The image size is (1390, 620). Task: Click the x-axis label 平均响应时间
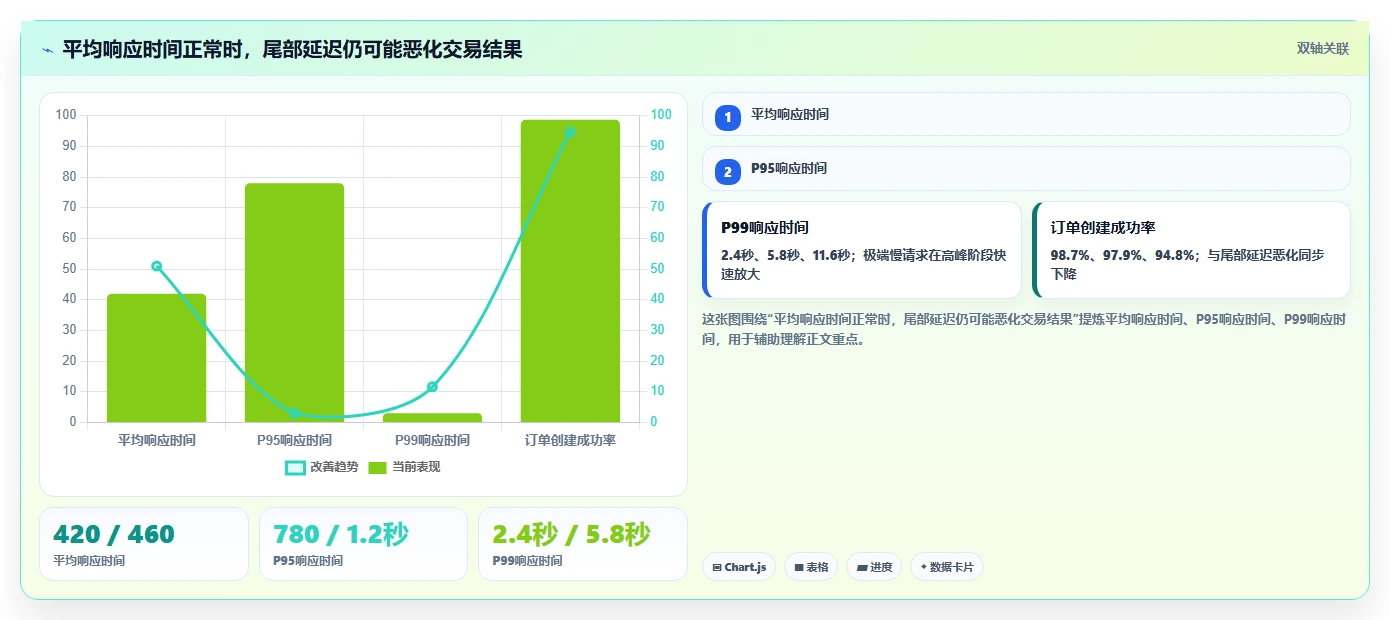point(157,440)
